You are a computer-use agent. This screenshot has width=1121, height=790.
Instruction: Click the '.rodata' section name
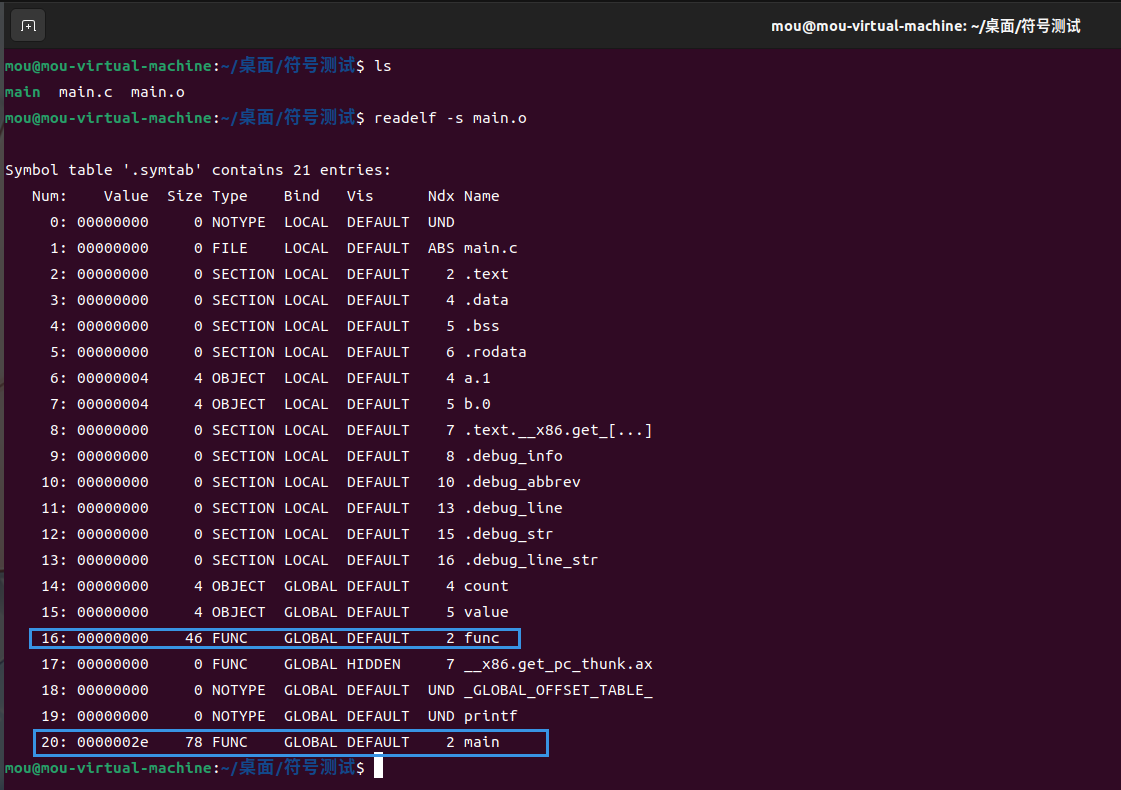(495, 352)
